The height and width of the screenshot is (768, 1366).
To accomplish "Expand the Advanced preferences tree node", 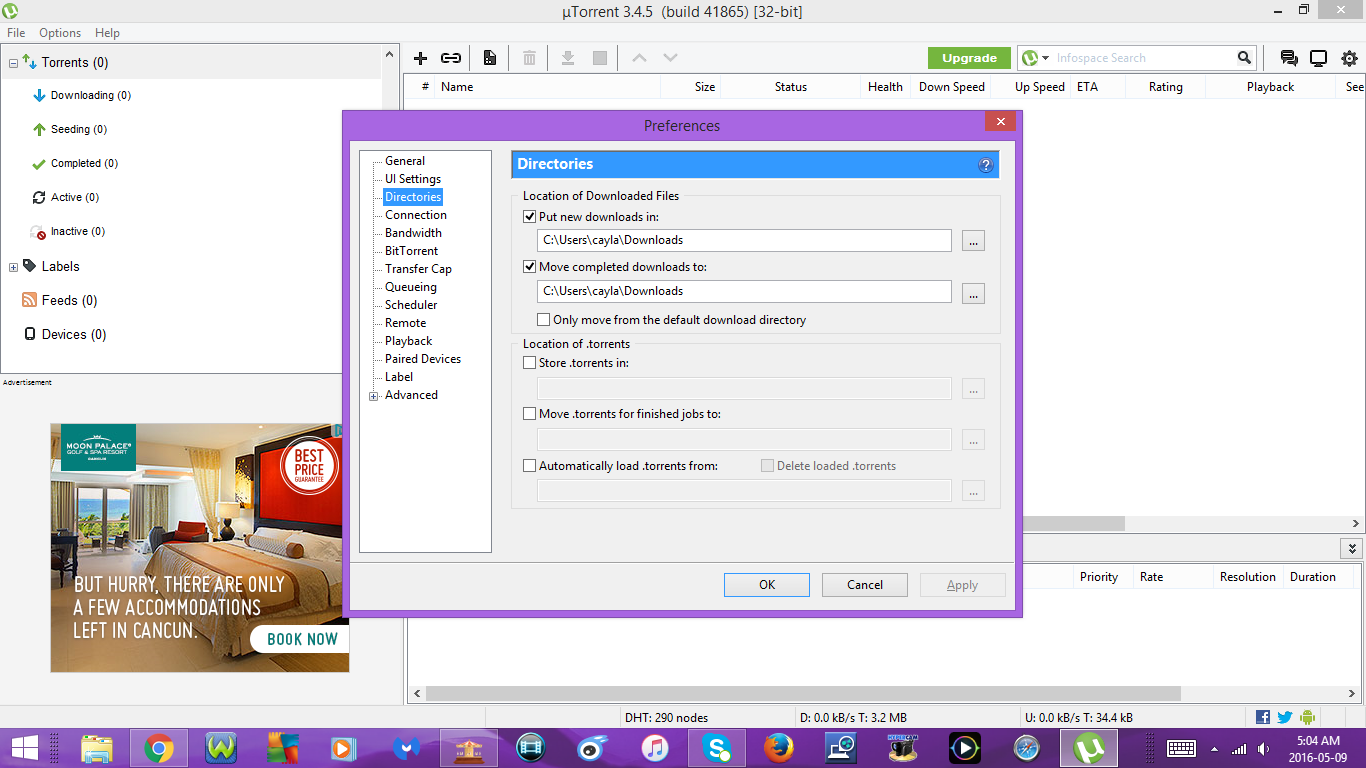I will tap(374, 396).
